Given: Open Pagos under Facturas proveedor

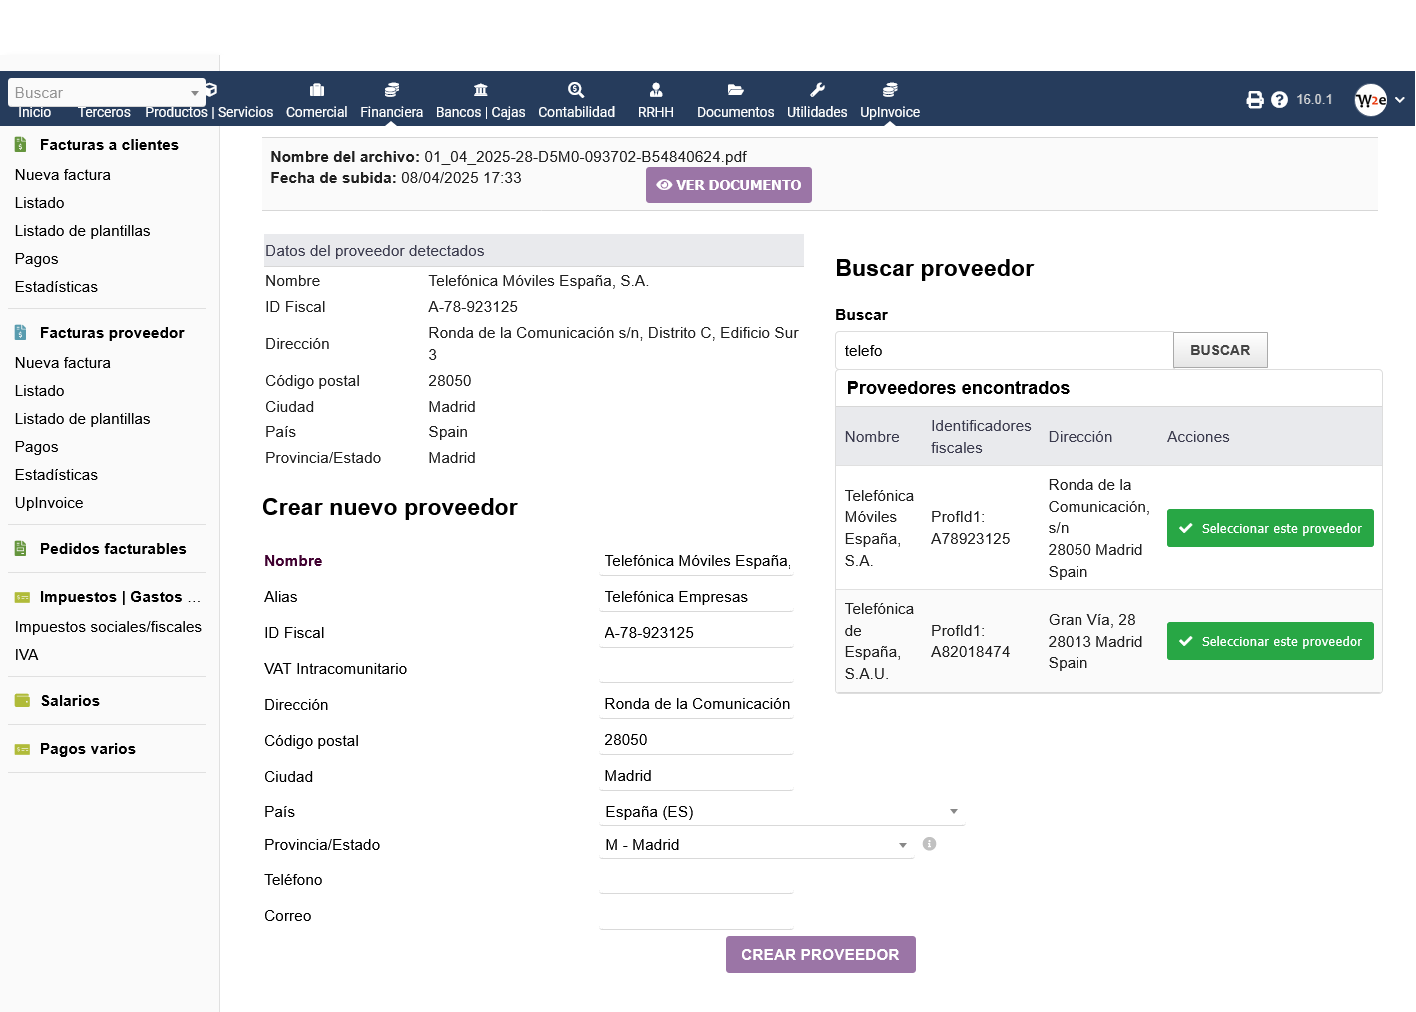Looking at the screenshot, I should 37,446.
